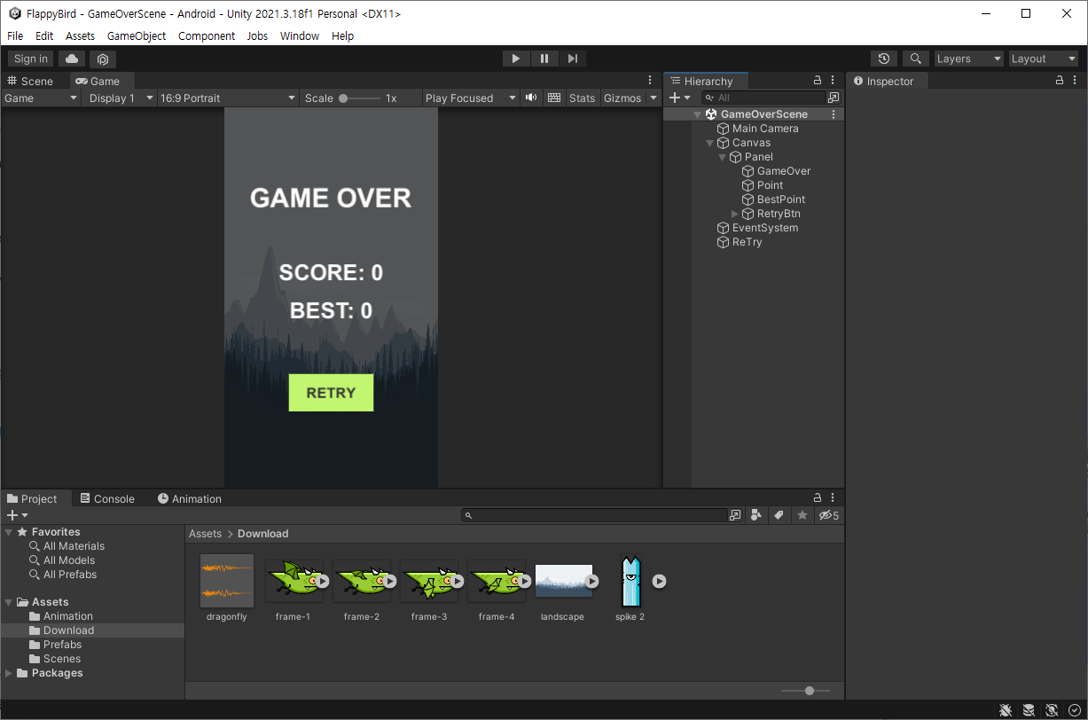Open Project search by type icon
1088x720 pixels.
click(756, 515)
